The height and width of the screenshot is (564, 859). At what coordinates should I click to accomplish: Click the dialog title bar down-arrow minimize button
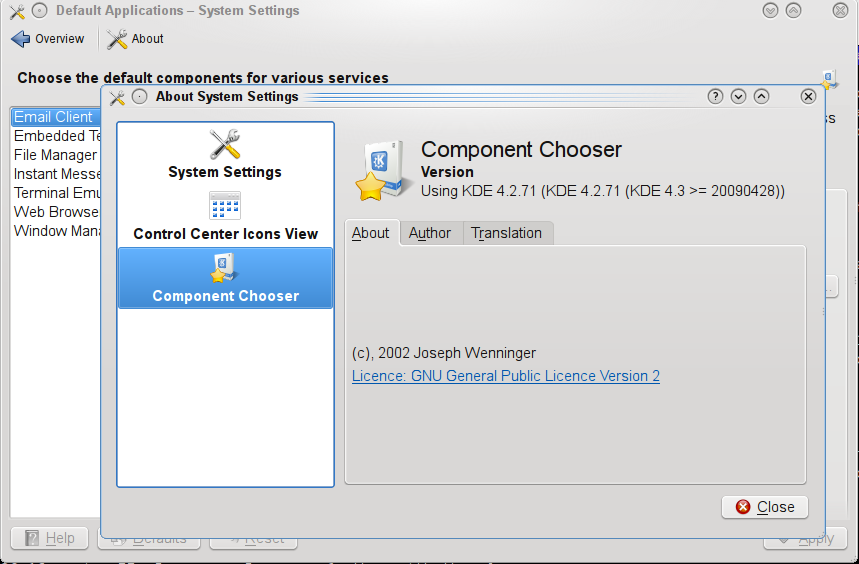click(x=739, y=97)
